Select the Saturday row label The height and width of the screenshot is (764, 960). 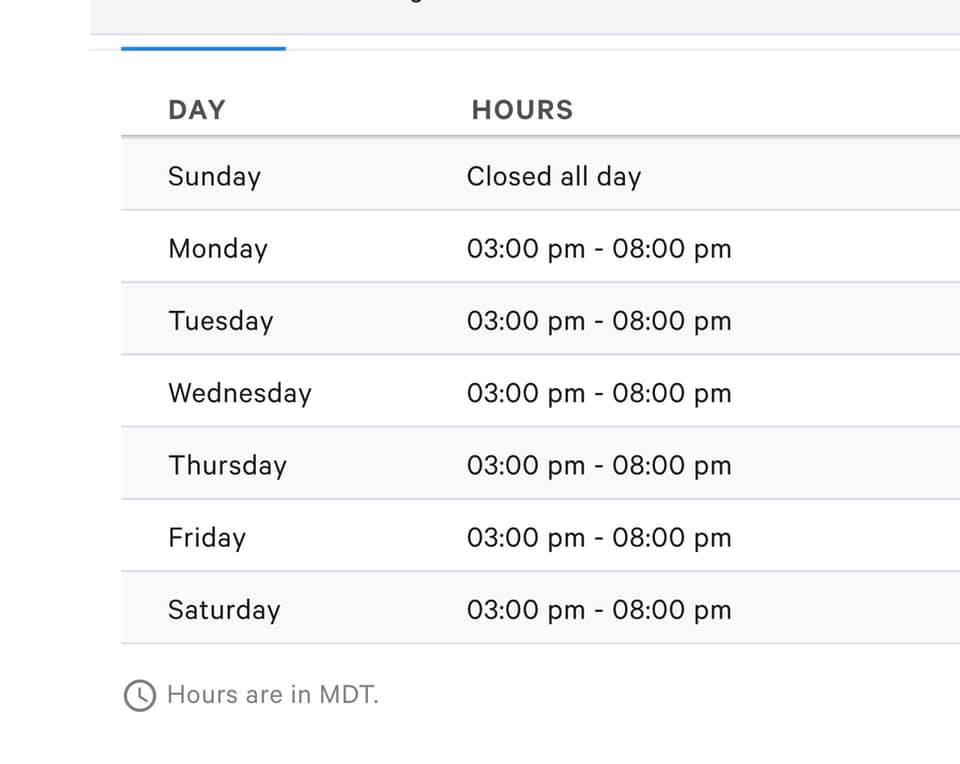pos(224,610)
